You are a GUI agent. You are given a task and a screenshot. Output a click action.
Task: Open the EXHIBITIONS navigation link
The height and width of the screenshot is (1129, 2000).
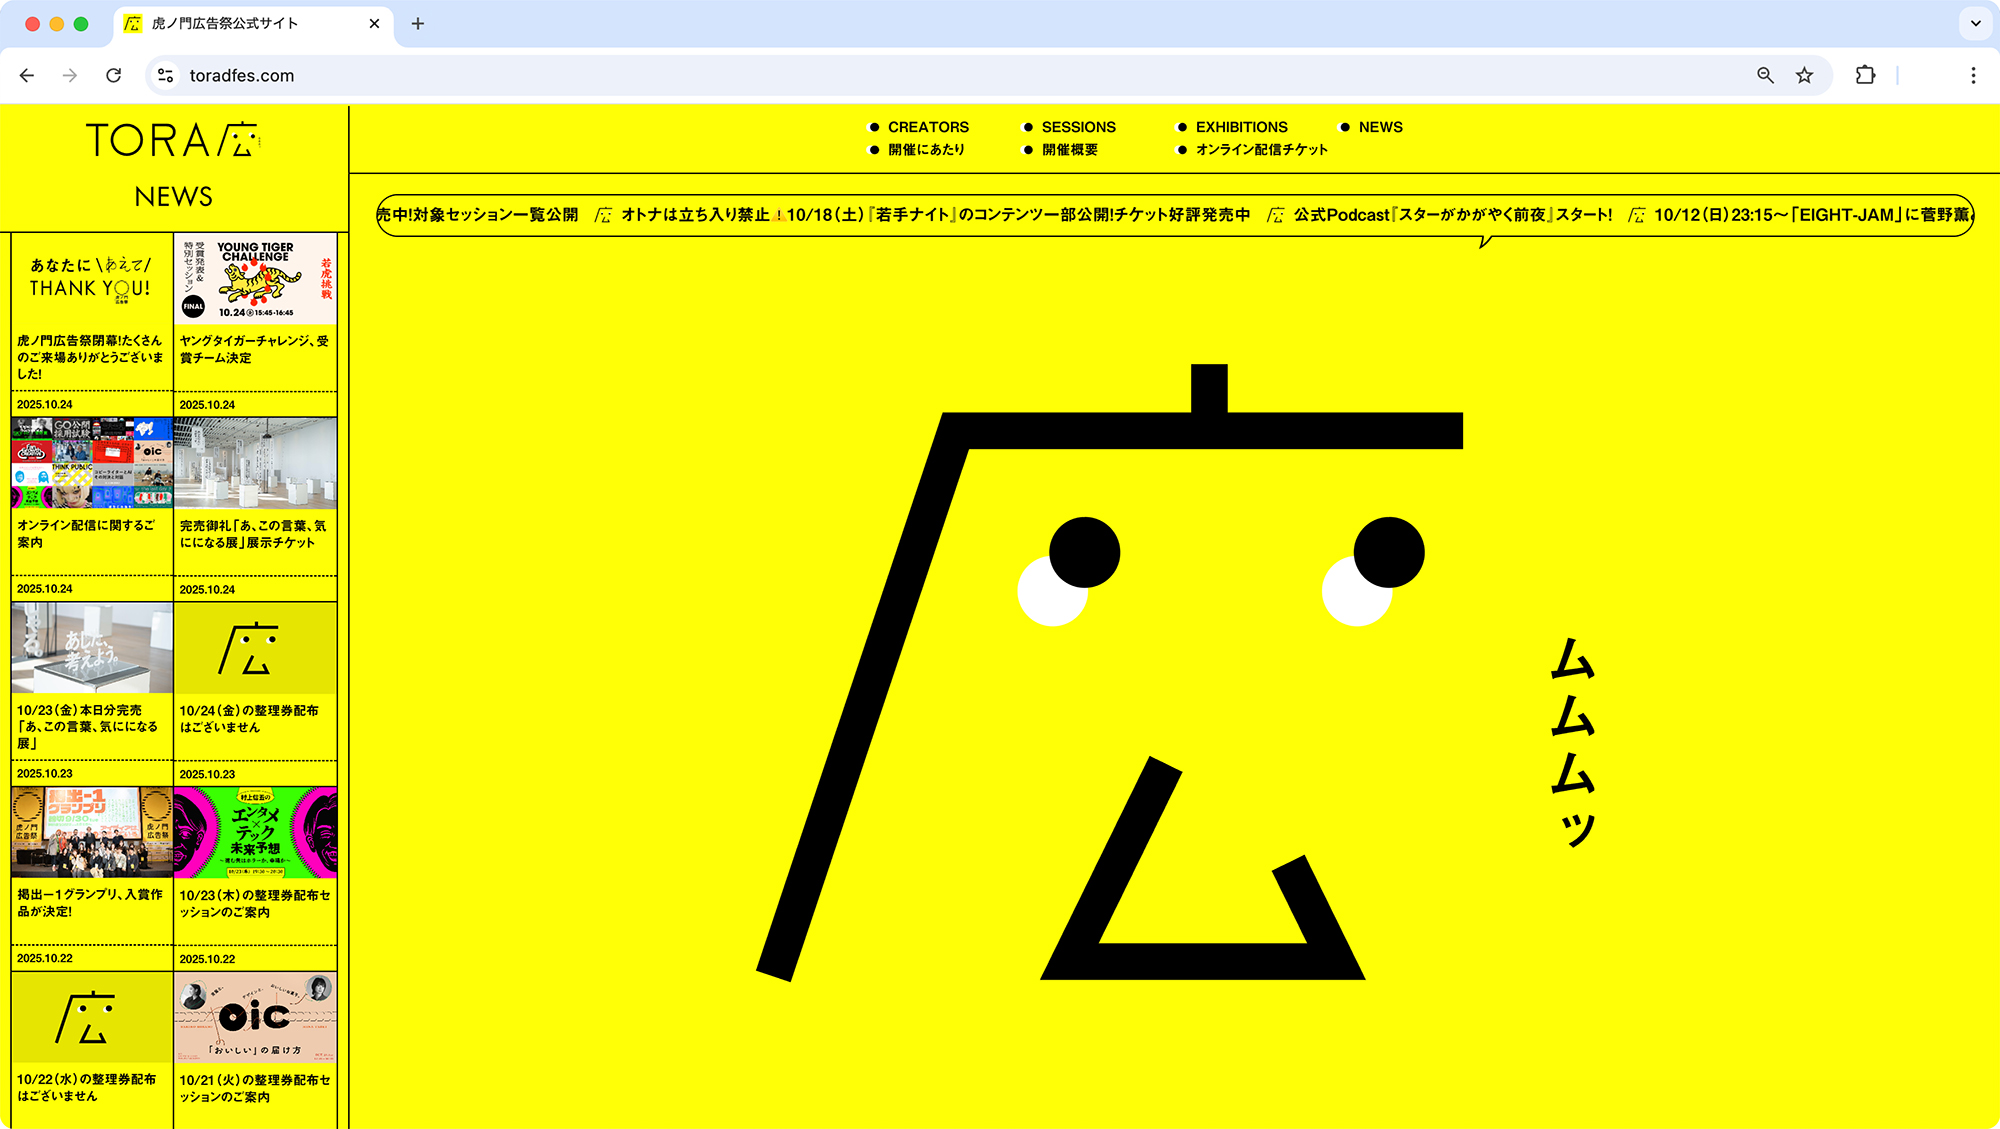(1241, 127)
